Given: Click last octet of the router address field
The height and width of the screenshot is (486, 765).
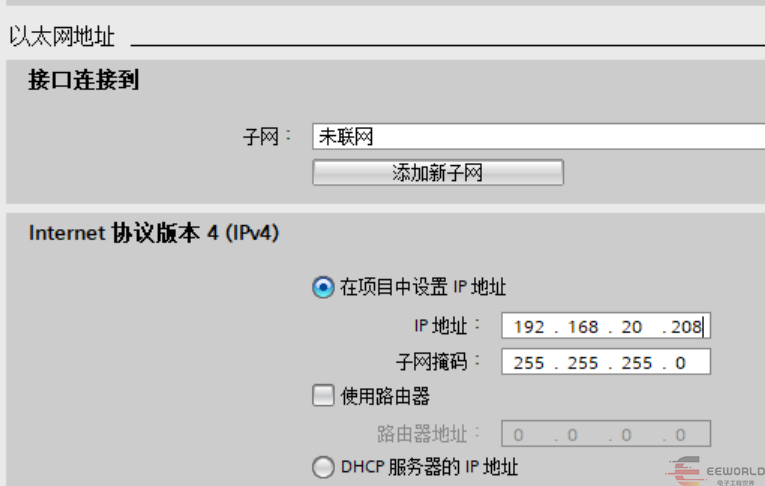Looking at the screenshot, I should coord(680,434).
